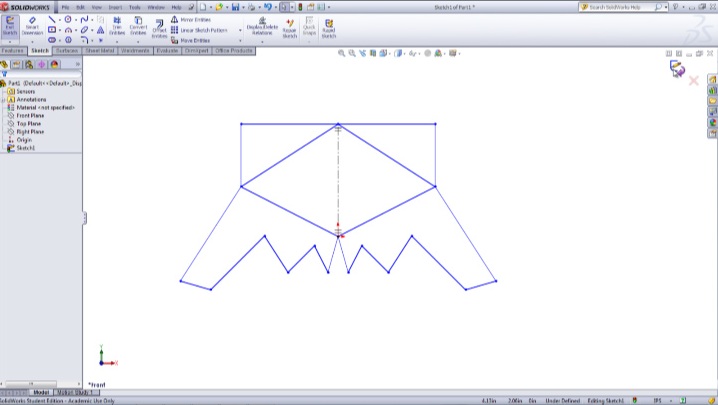Image resolution: width=718 pixels, height=405 pixels.
Task: Open the Move Entities dropdown arrow
Action: (240, 41)
